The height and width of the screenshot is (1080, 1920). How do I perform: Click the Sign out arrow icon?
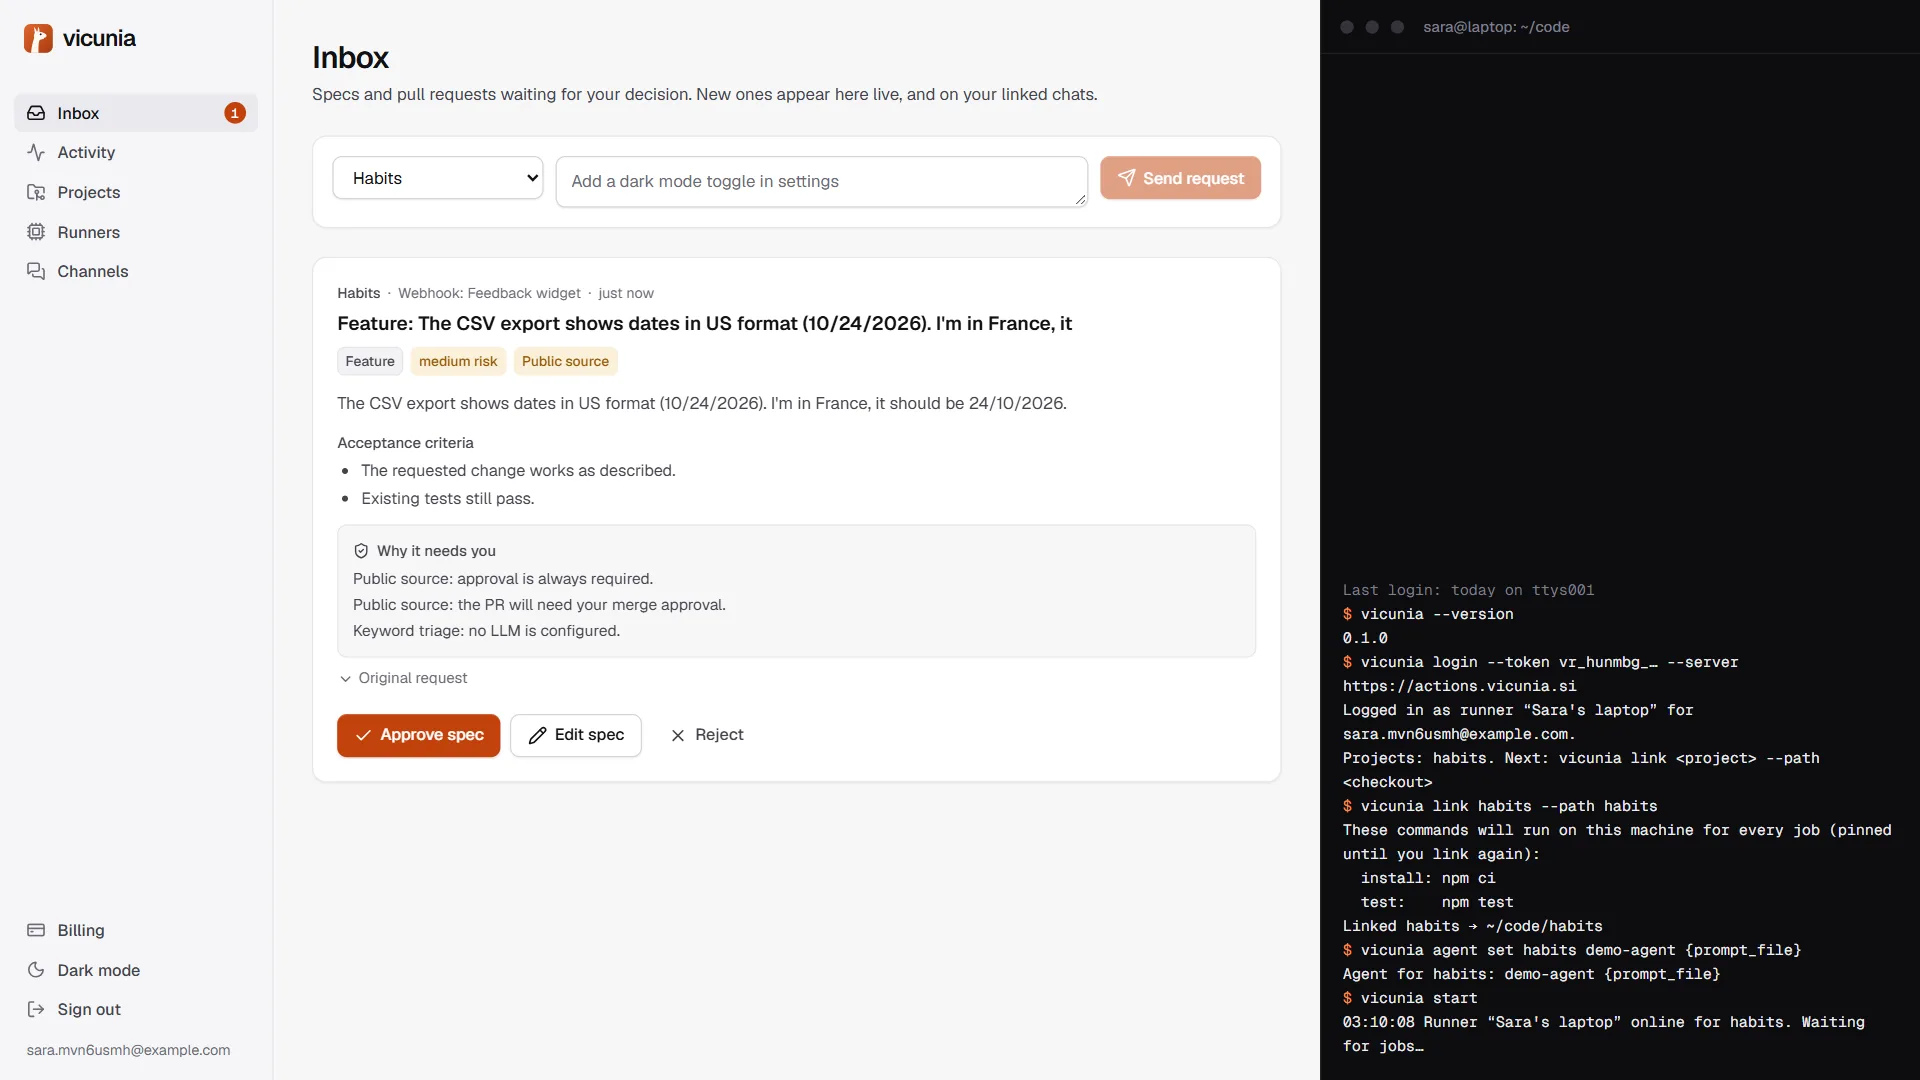pos(36,1009)
